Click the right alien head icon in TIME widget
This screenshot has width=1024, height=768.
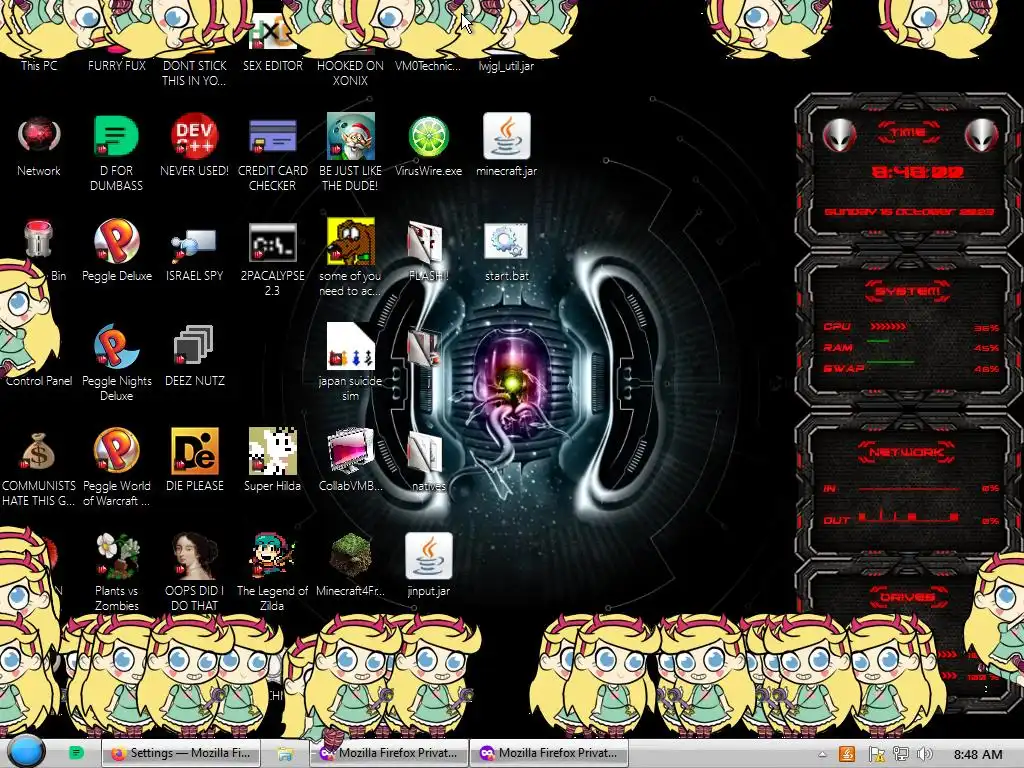tap(981, 136)
